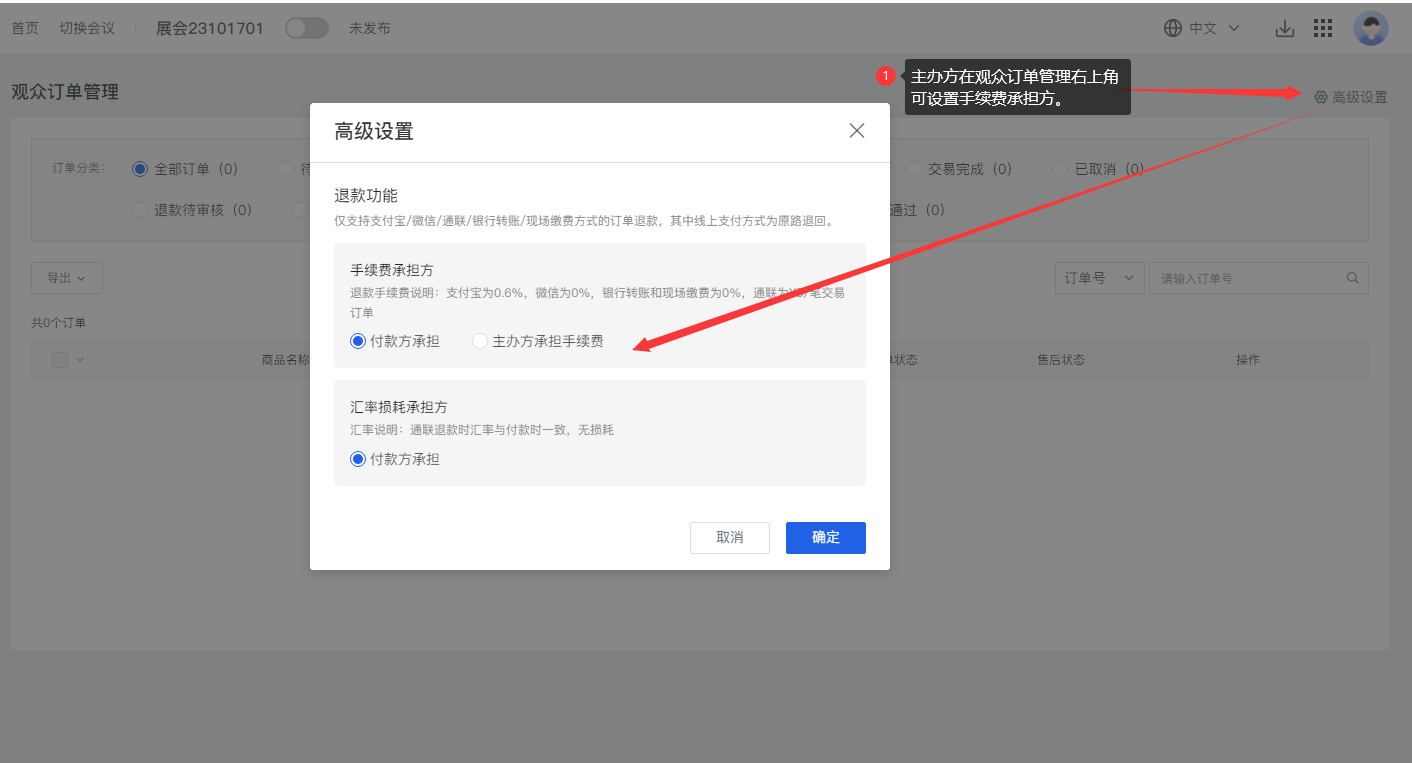This screenshot has height=763, width=1412.
Task: Click the 确定 button
Action: pyautogui.click(x=825, y=537)
